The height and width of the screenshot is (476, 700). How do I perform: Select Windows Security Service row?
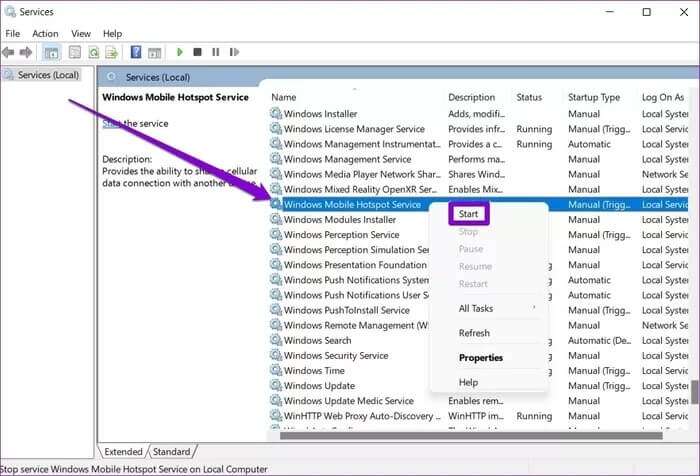(x=479, y=355)
